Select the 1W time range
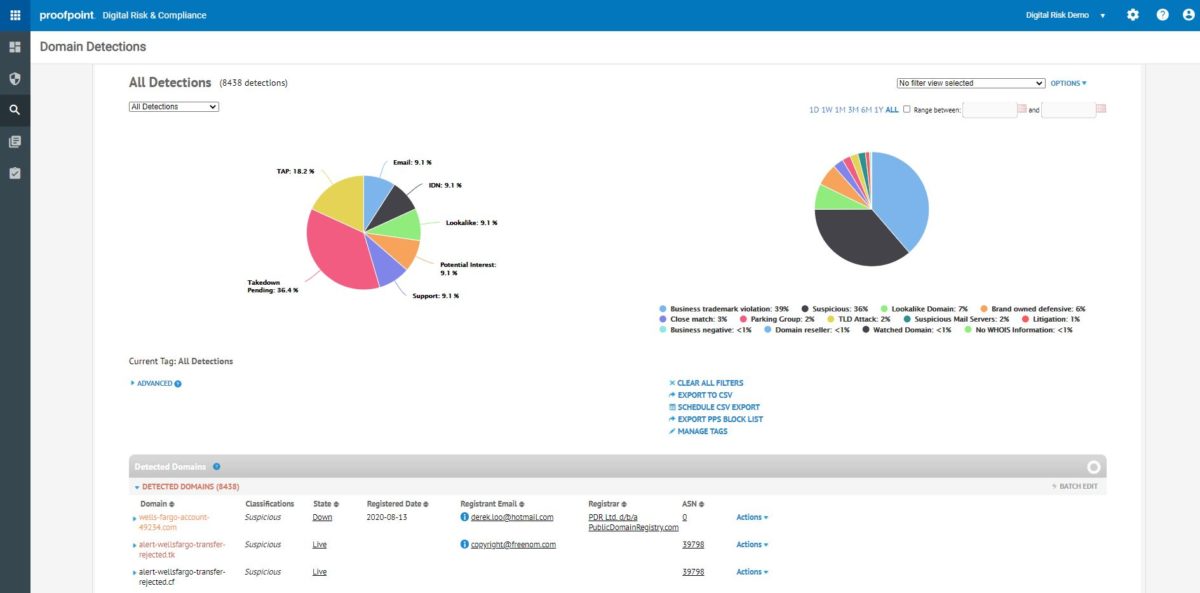Viewport: 1200px width, 593px height. (827, 110)
